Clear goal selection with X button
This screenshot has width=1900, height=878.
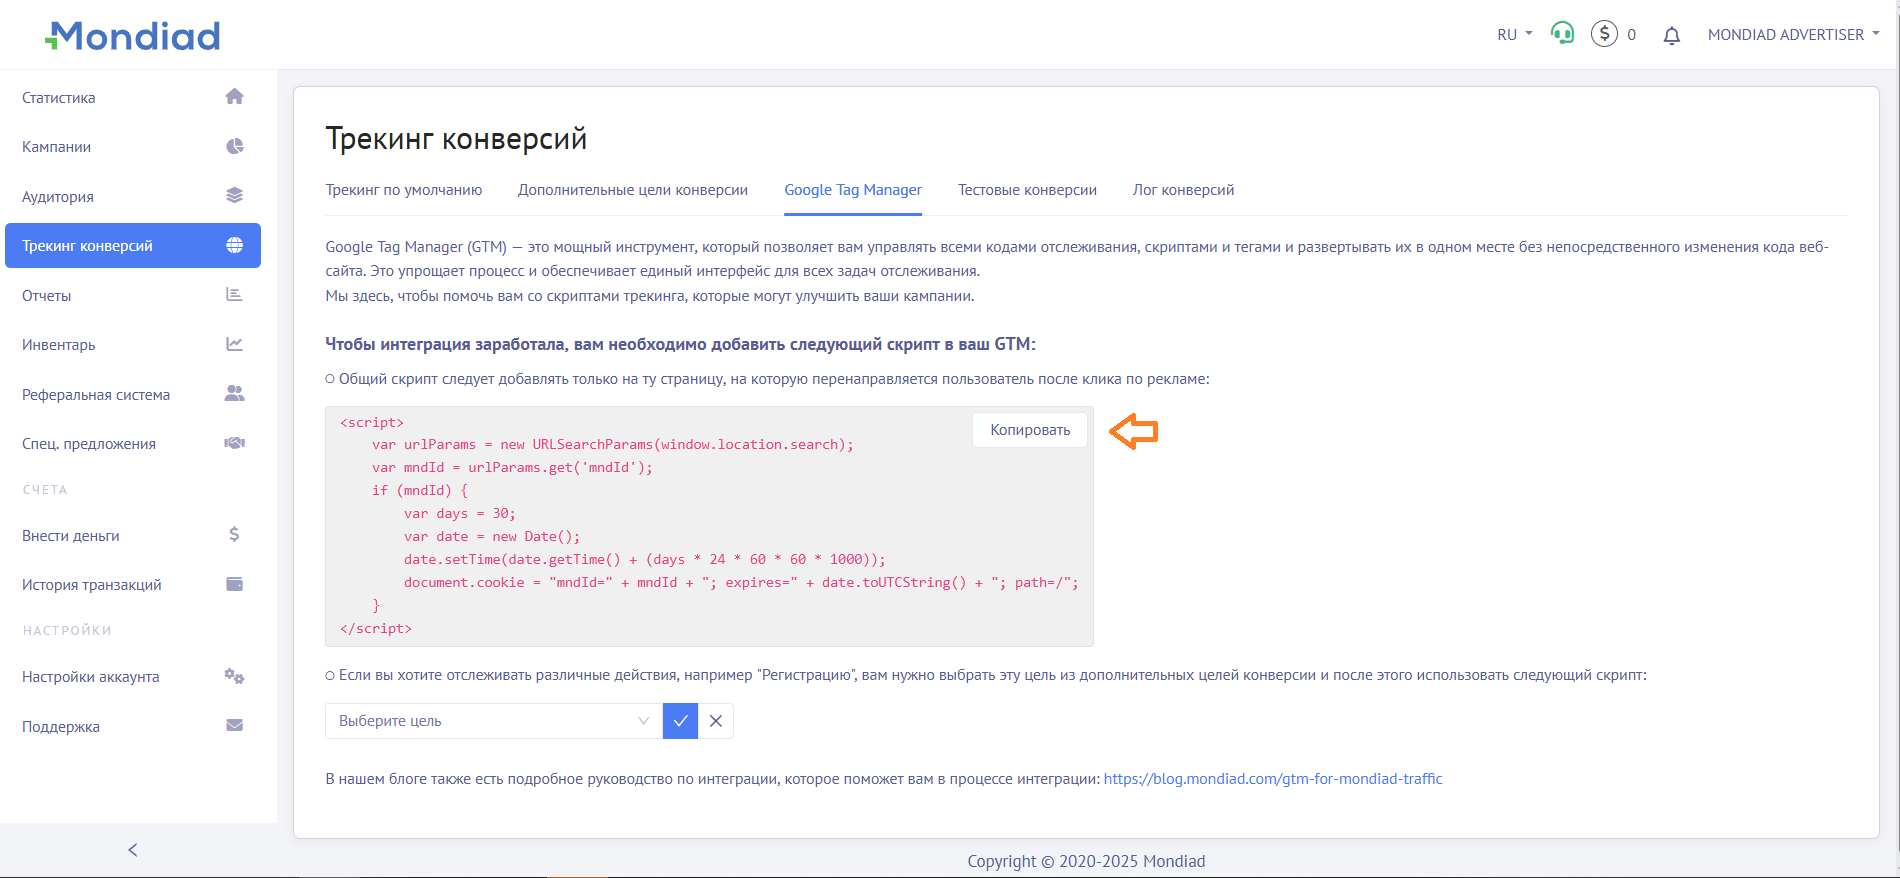click(716, 721)
